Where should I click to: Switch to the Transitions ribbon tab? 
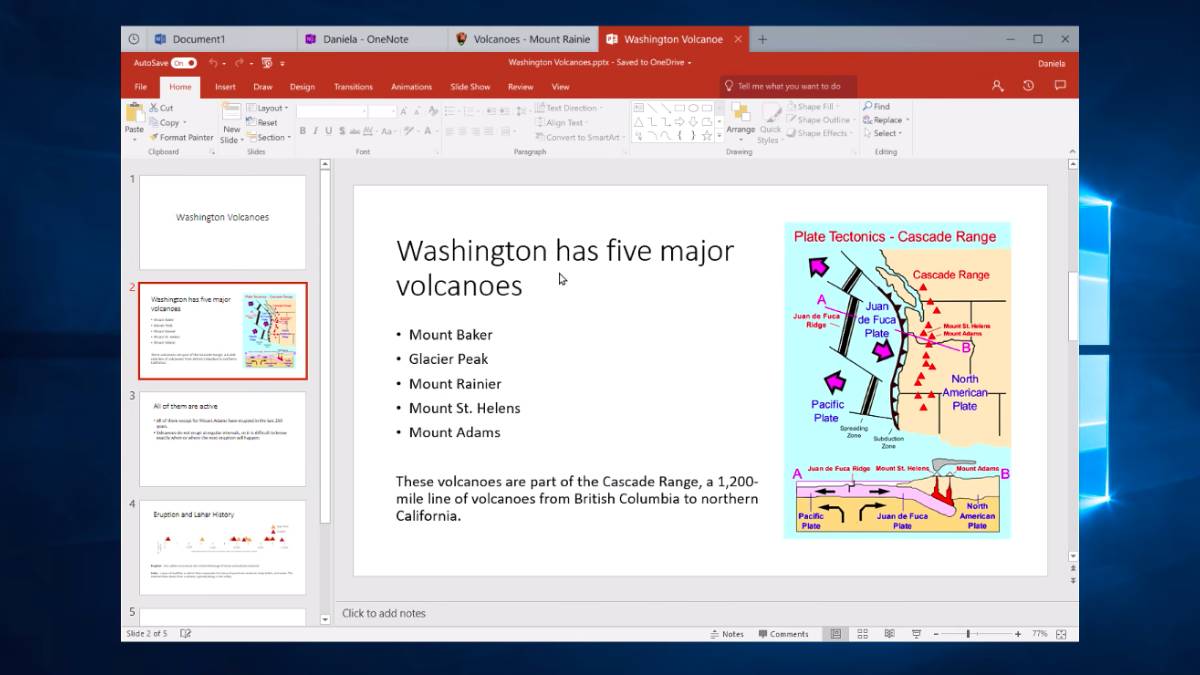coord(353,87)
